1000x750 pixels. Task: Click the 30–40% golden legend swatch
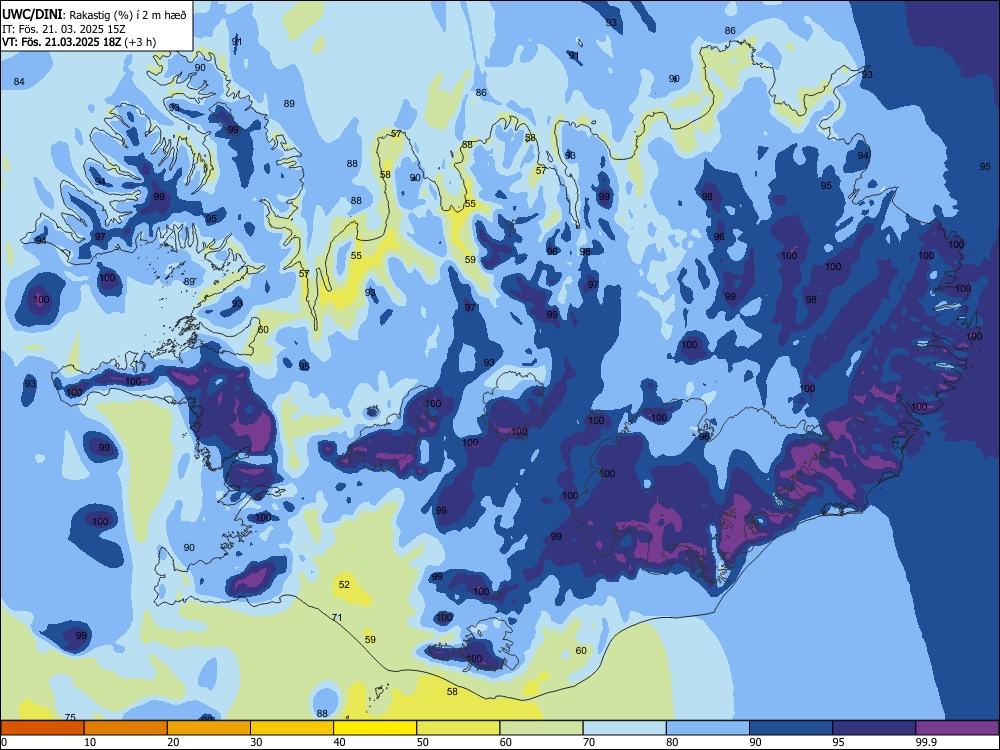click(292, 728)
